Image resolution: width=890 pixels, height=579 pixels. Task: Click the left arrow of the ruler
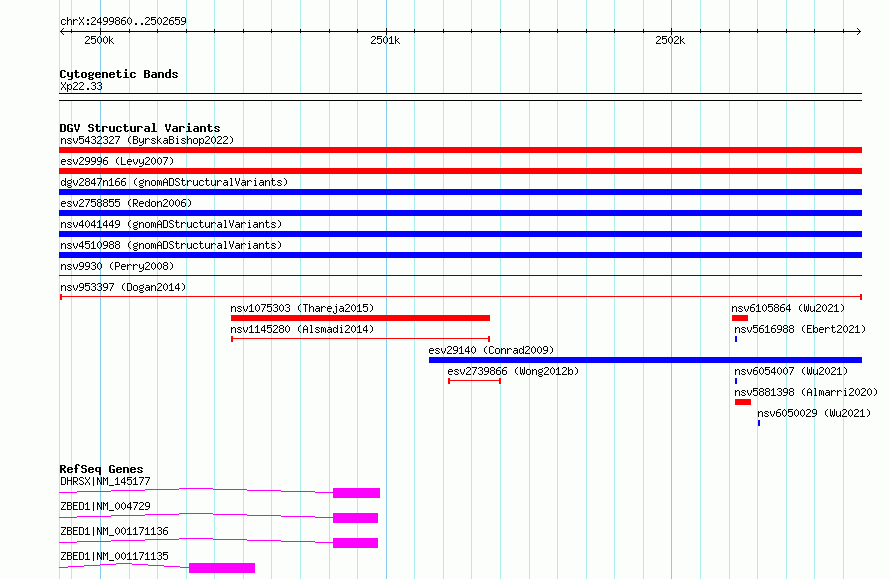click(63, 32)
